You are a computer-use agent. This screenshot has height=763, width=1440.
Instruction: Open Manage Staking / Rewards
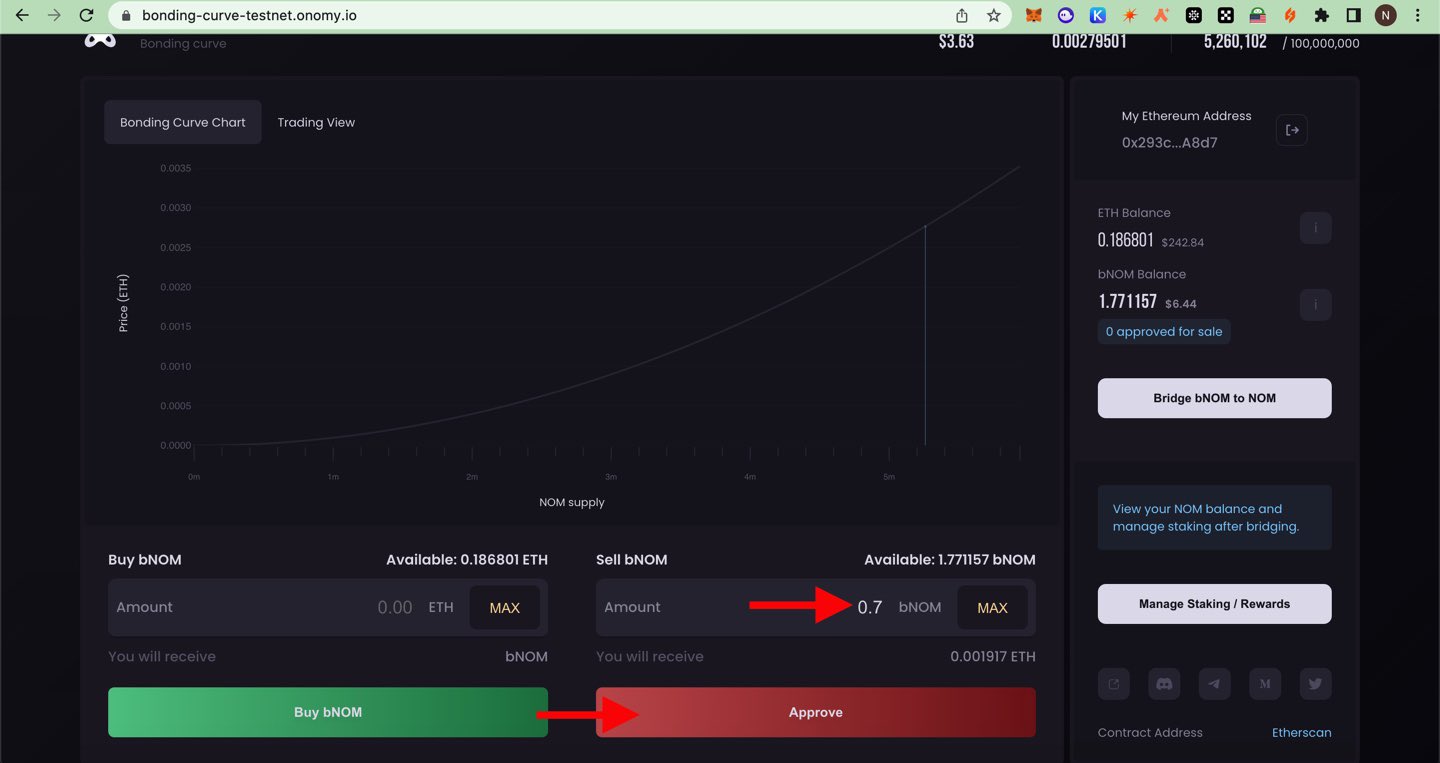click(1214, 604)
